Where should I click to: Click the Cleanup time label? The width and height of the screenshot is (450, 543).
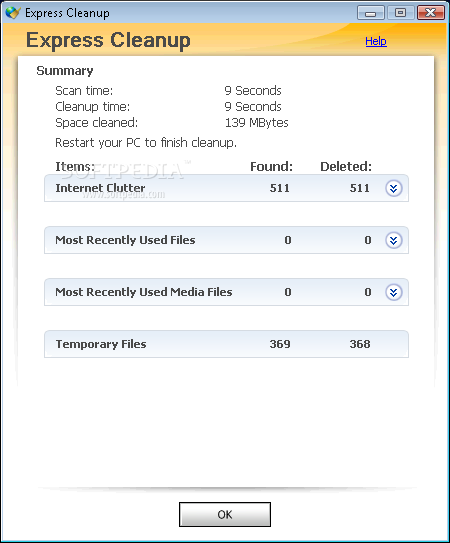[92, 107]
